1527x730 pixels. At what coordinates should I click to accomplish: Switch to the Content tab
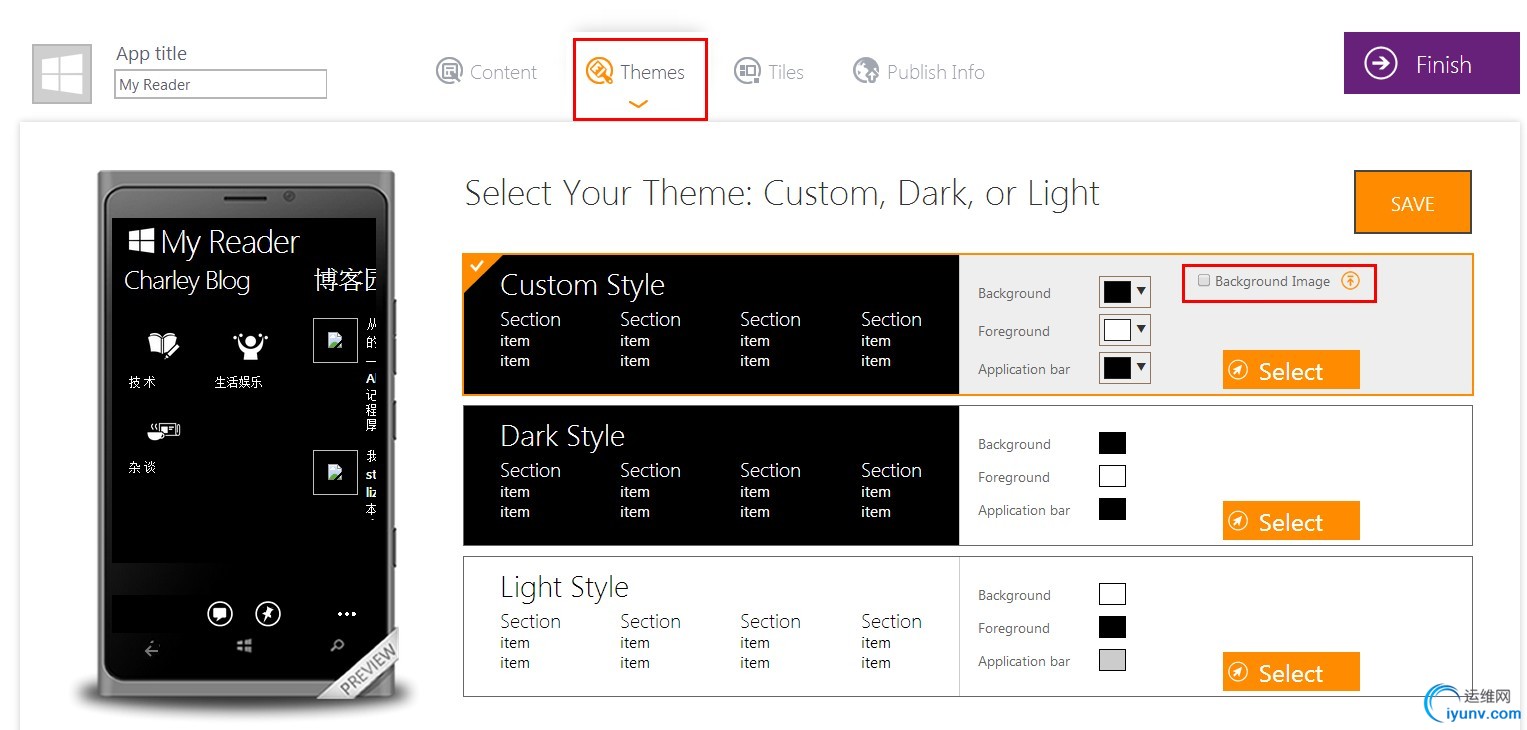tap(487, 72)
